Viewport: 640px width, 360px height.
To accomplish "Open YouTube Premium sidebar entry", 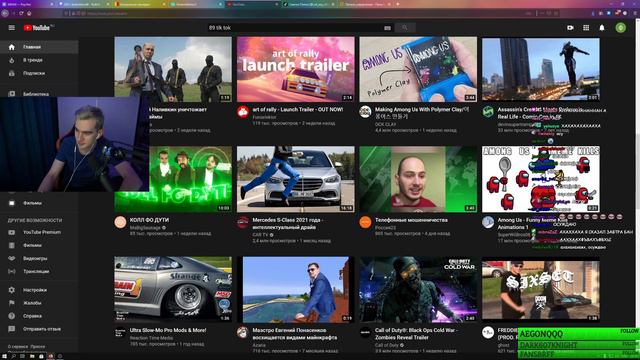I will (39, 232).
